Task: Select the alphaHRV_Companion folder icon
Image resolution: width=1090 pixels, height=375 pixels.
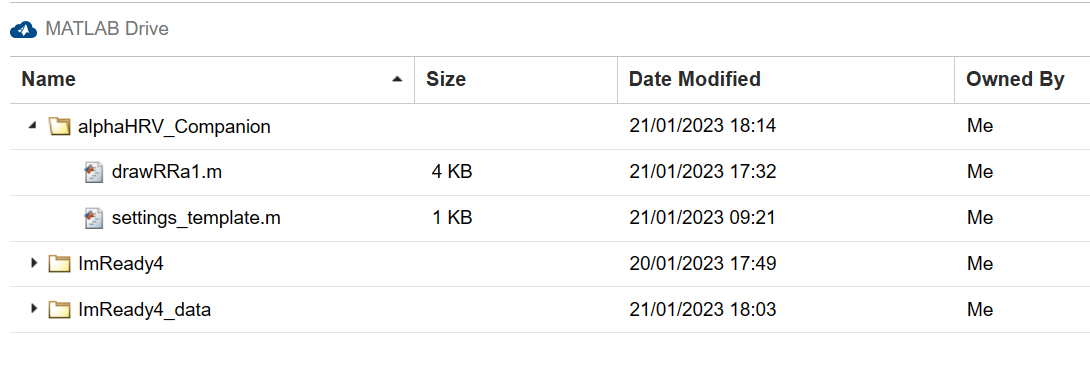Action: point(60,127)
